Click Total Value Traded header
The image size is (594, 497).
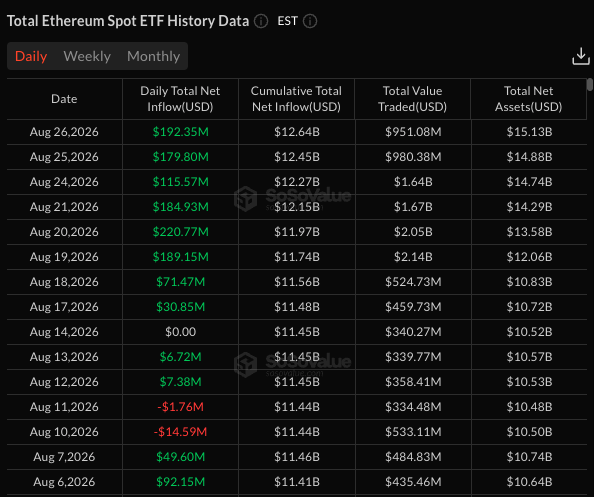tap(413, 99)
